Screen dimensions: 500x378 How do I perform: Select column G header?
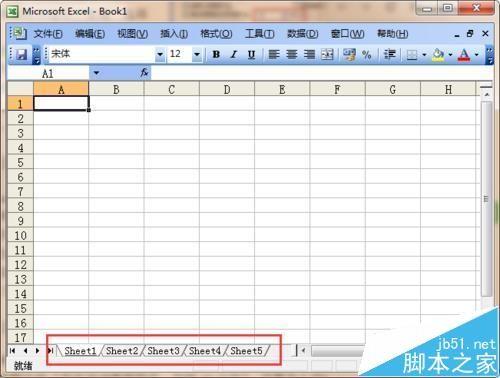[393, 89]
